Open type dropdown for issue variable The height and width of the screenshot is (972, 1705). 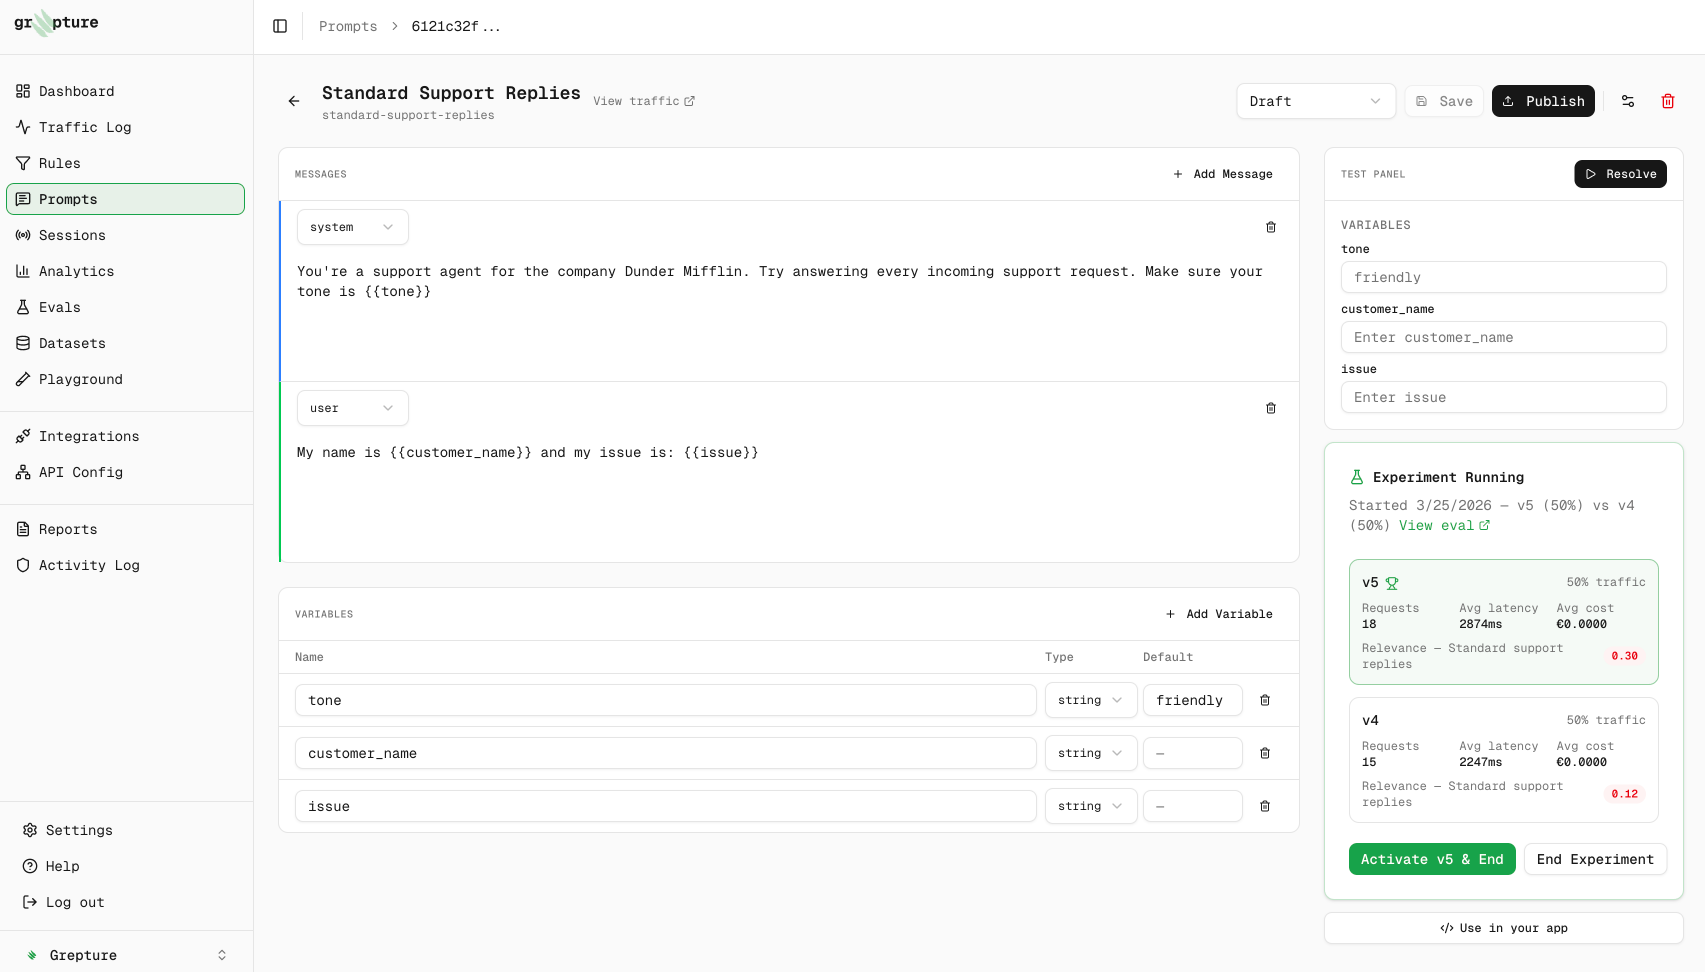[x=1091, y=806]
